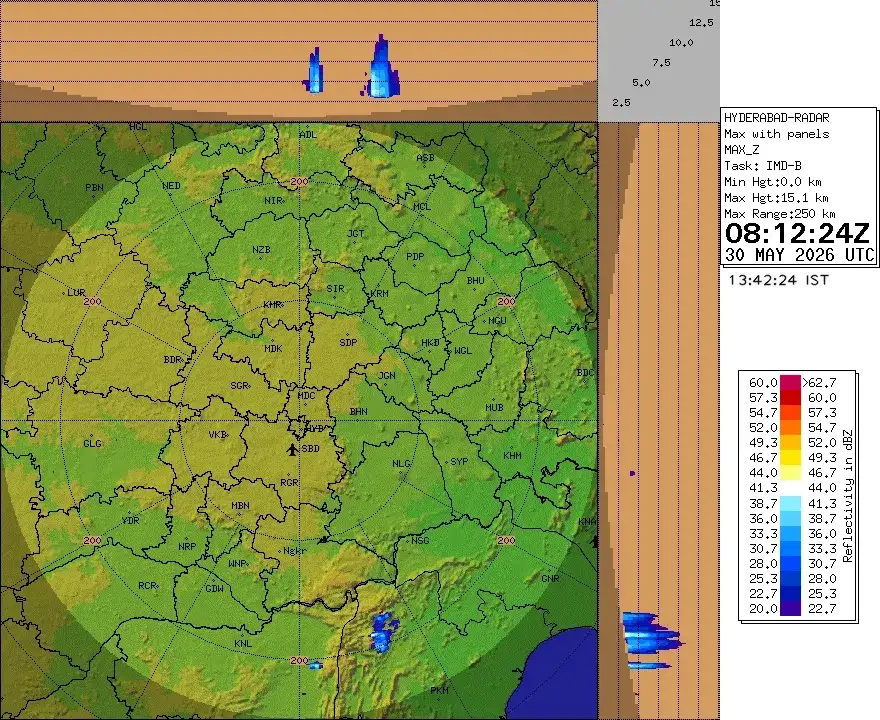Click the JGT station label

click(356, 233)
